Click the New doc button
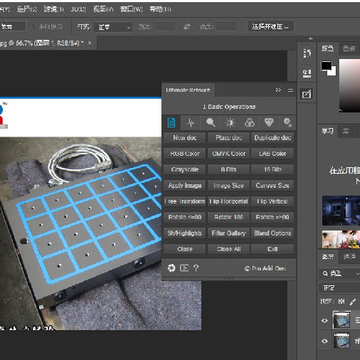Viewport: 360px width, 360px height. point(185,138)
